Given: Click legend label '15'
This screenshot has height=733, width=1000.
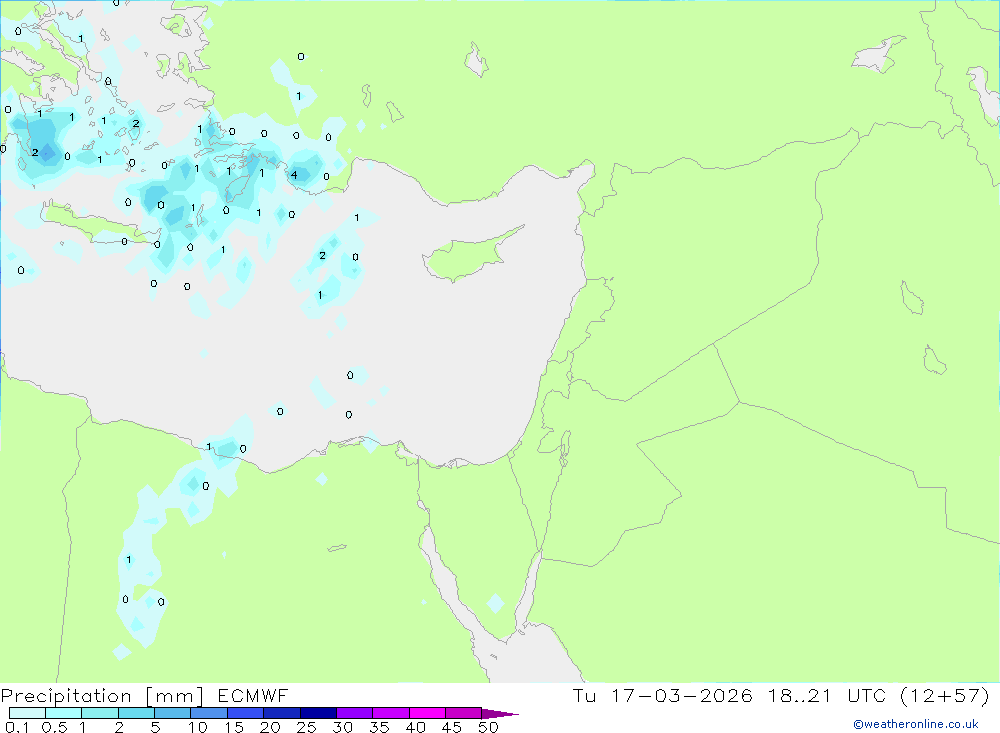Looking at the screenshot, I should [234, 727].
